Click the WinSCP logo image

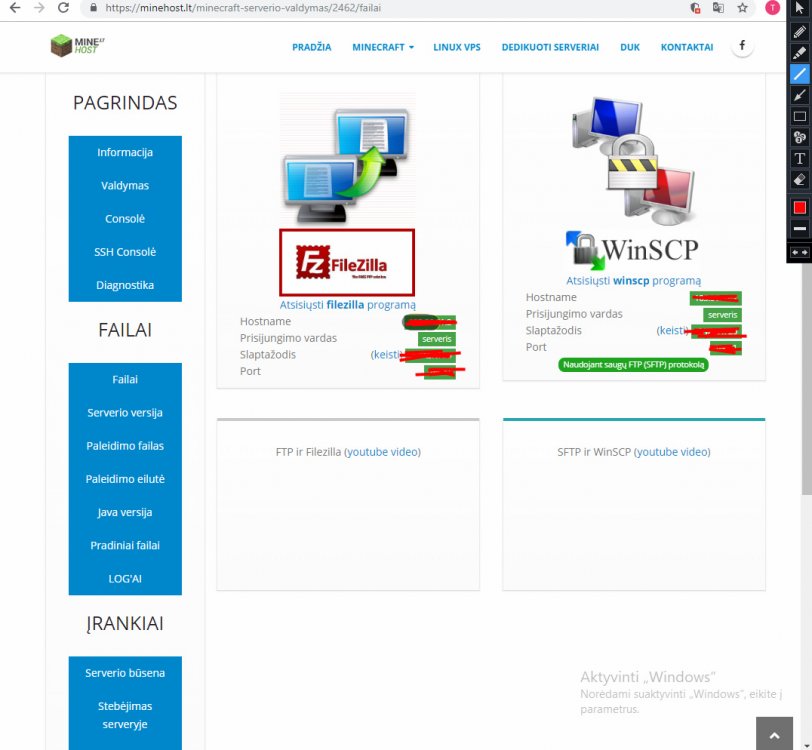[x=633, y=250]
